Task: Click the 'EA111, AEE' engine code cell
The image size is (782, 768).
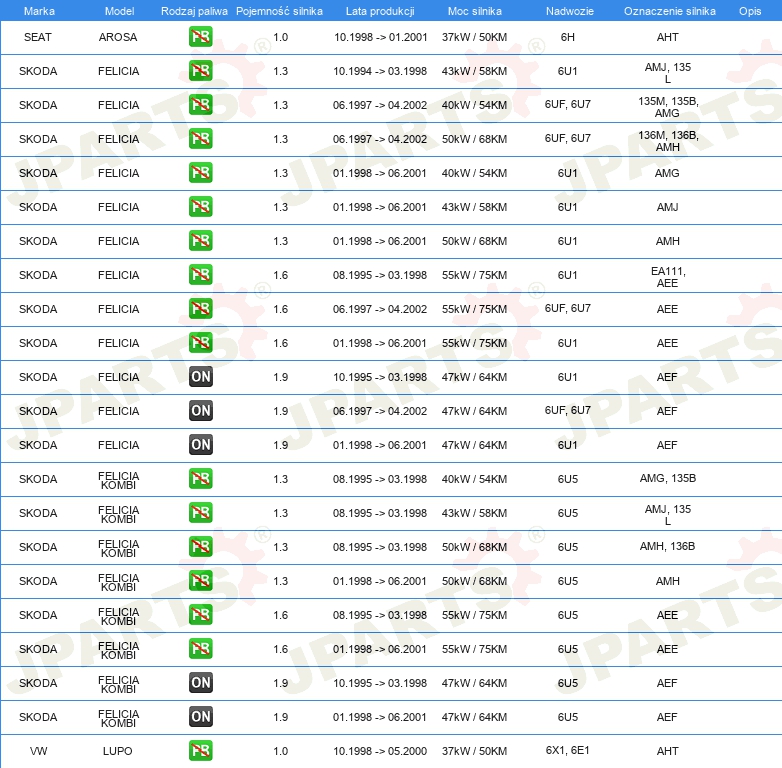Action: pos(668,277)
